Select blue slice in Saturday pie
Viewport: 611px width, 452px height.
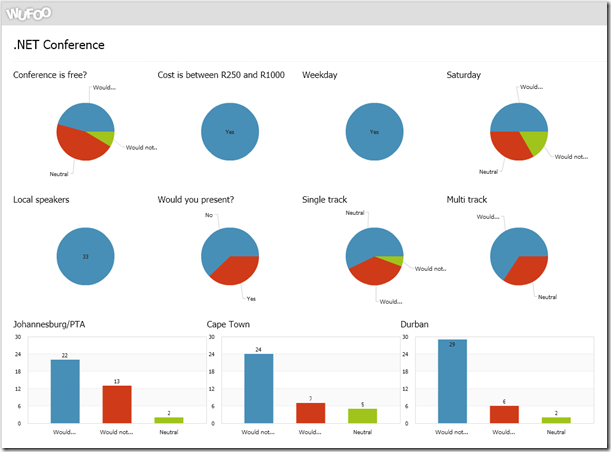pyautogui.click(x=519, y=117)
